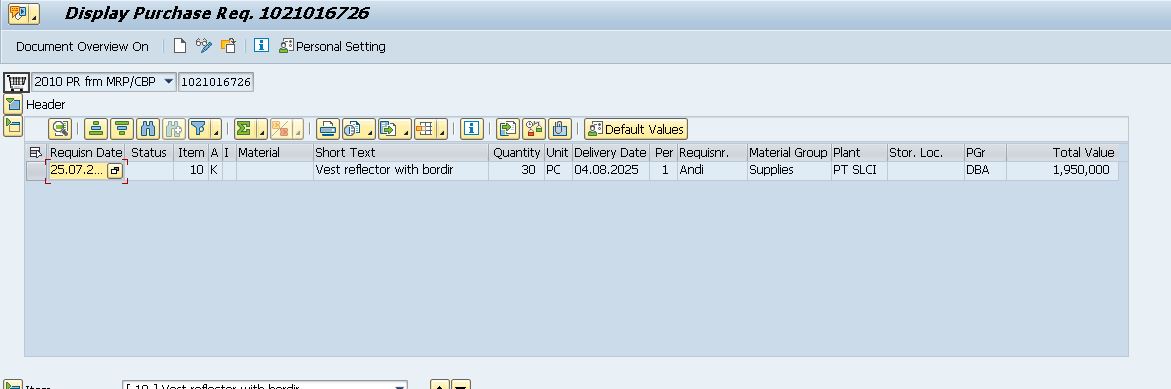Image resolution: width=1171 pixels, height=389 pixels.
Task: Click the Stor. Loc. column header
Action: pyautogui.click(x=925, y=152)
